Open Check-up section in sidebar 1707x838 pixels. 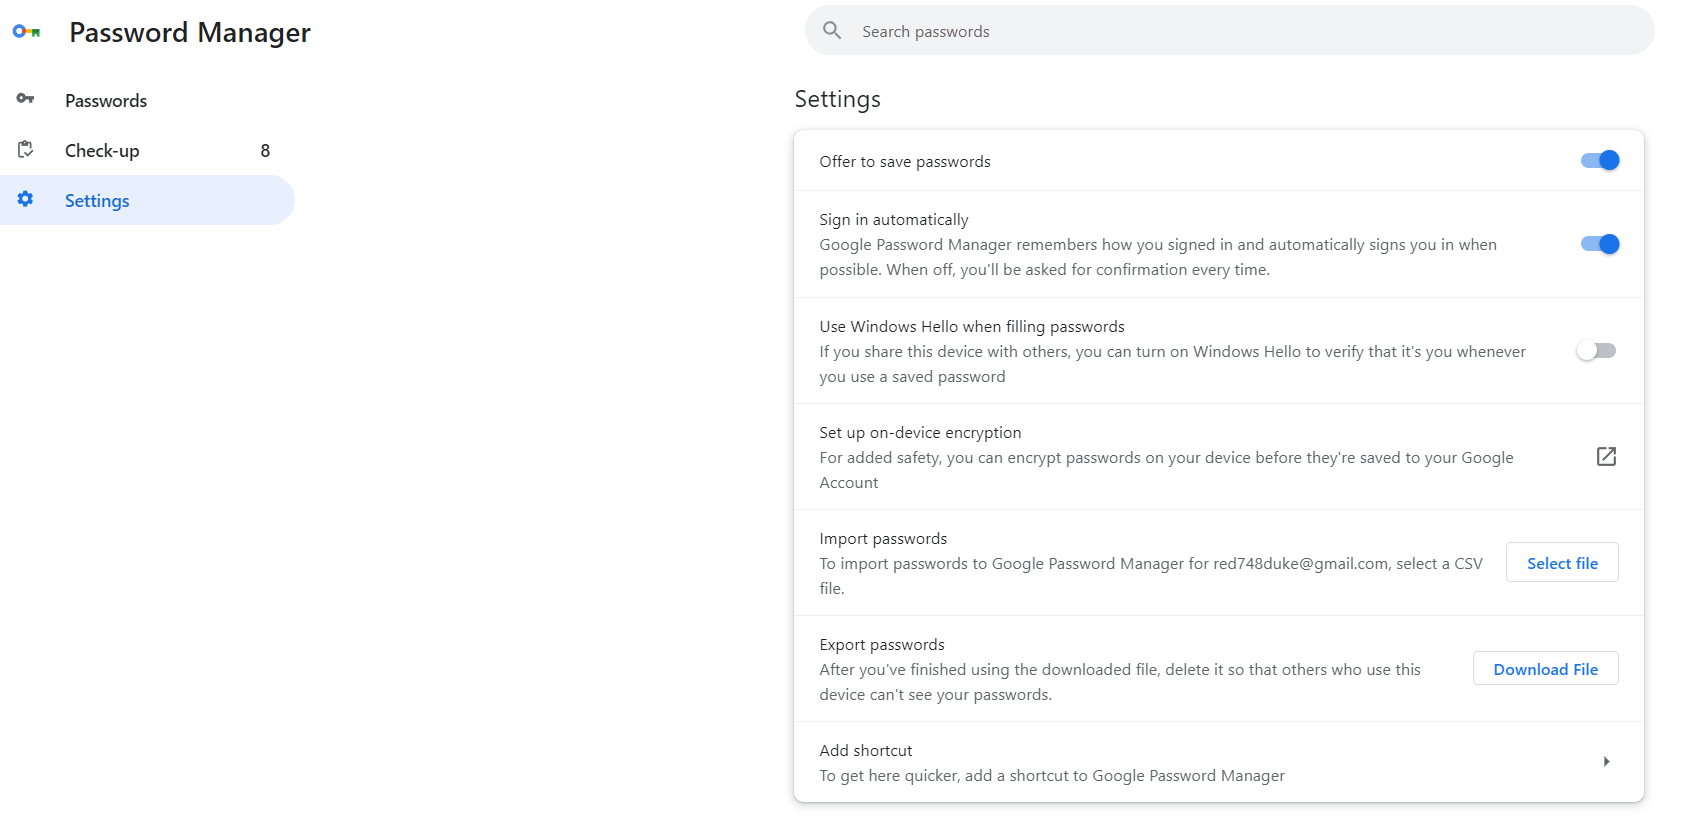click(102, 151)
